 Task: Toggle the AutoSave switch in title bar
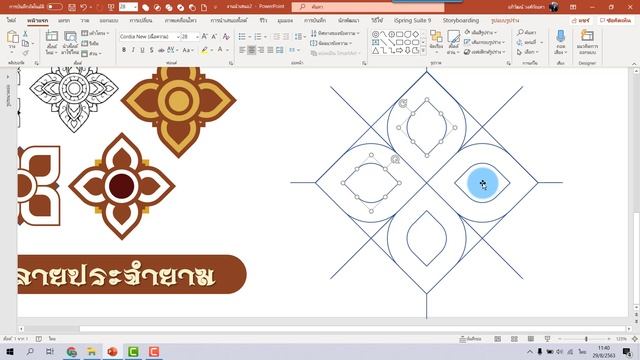pyautogui.click(x=55, y=7)
